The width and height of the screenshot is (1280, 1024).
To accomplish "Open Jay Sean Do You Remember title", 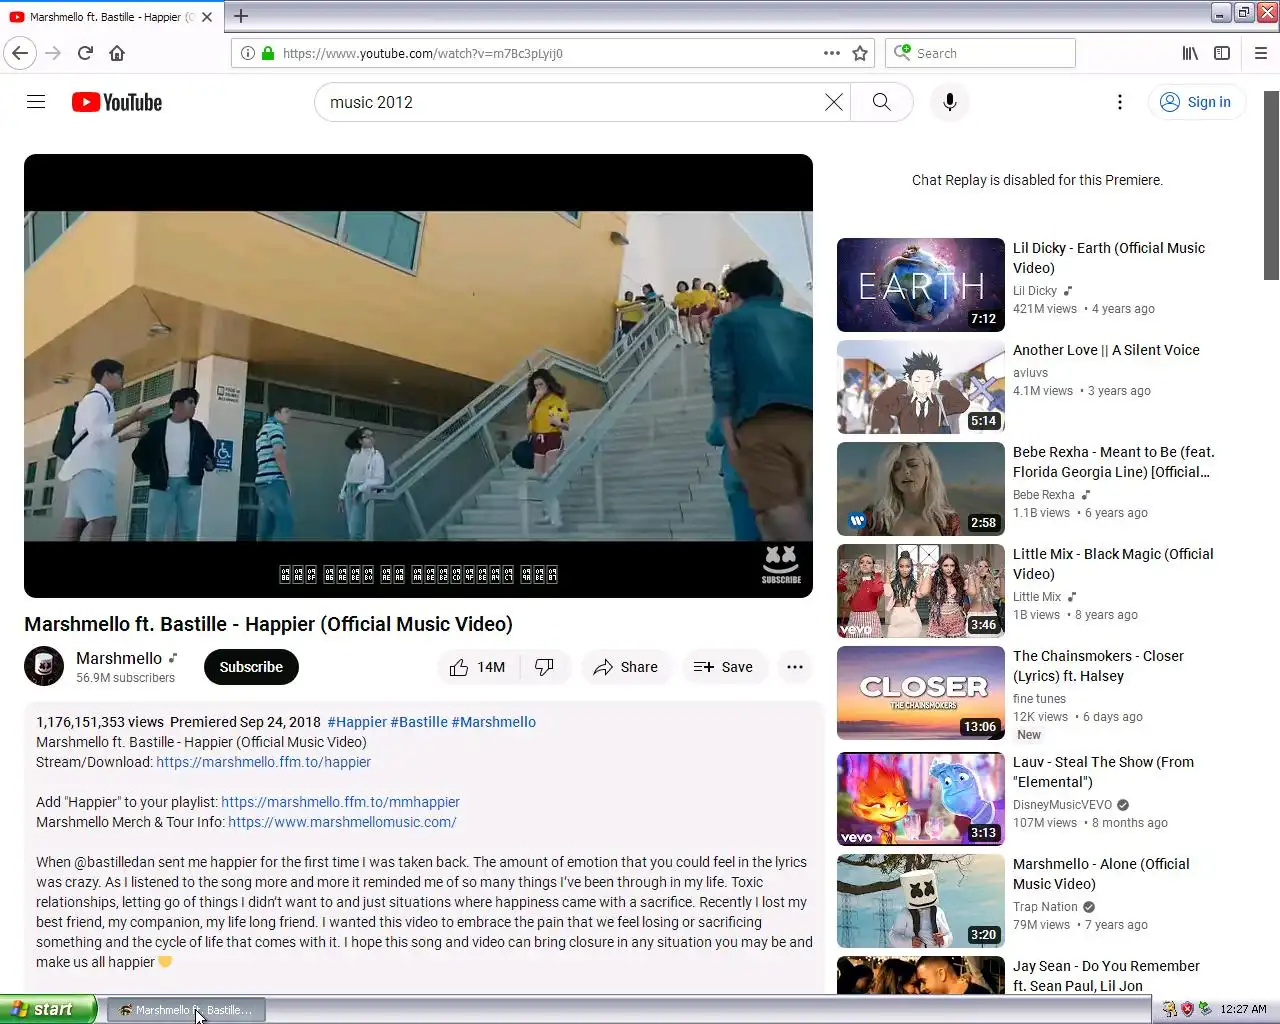I will [x=1106, y=976].
